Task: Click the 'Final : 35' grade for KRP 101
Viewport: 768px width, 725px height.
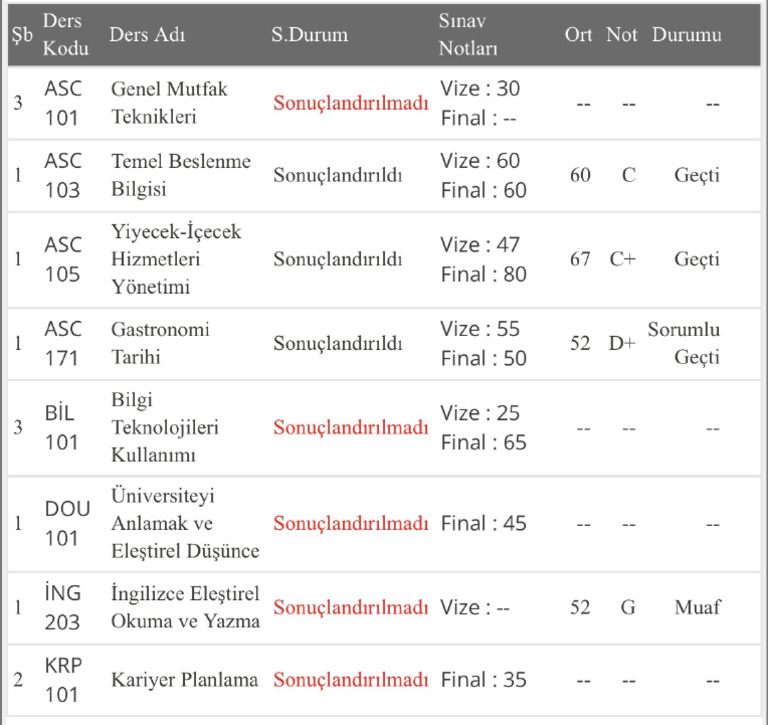Action: point(483,680)
